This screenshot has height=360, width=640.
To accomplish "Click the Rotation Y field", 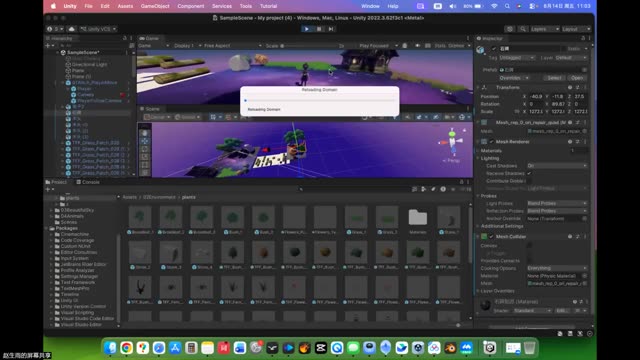I will [x=558, y=104].
